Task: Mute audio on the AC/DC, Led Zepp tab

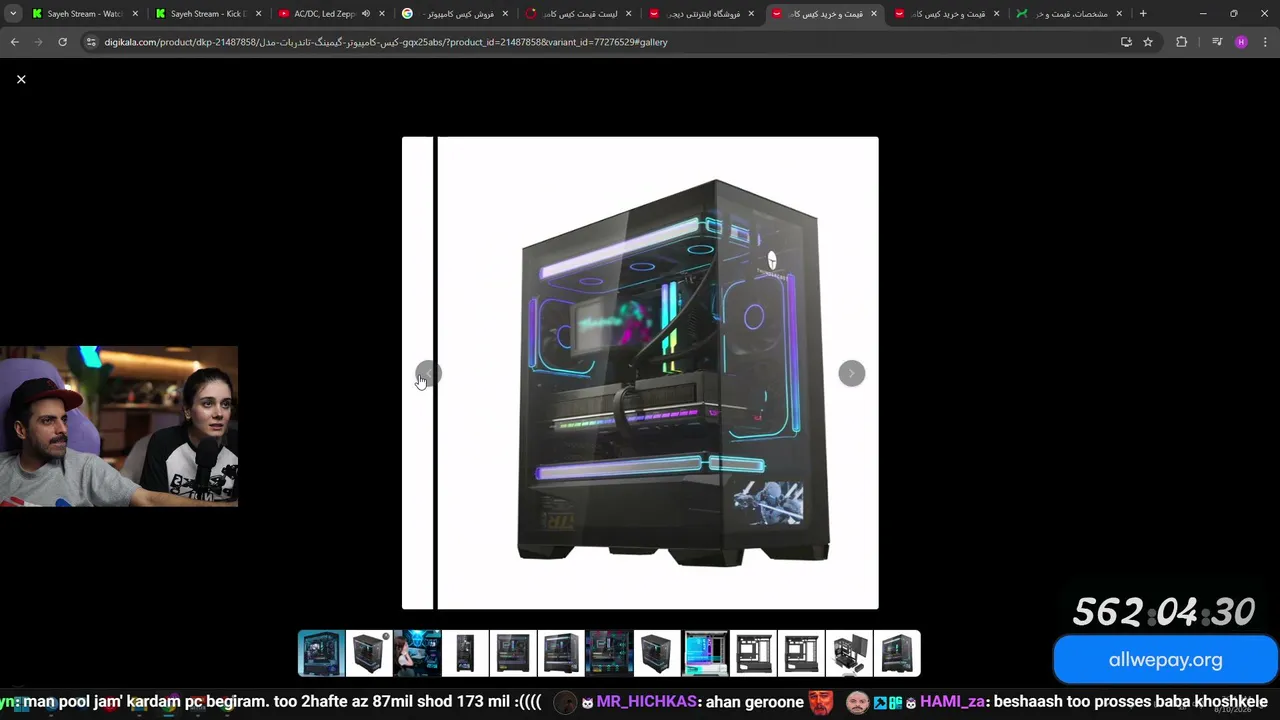Action: coord(365,14)
